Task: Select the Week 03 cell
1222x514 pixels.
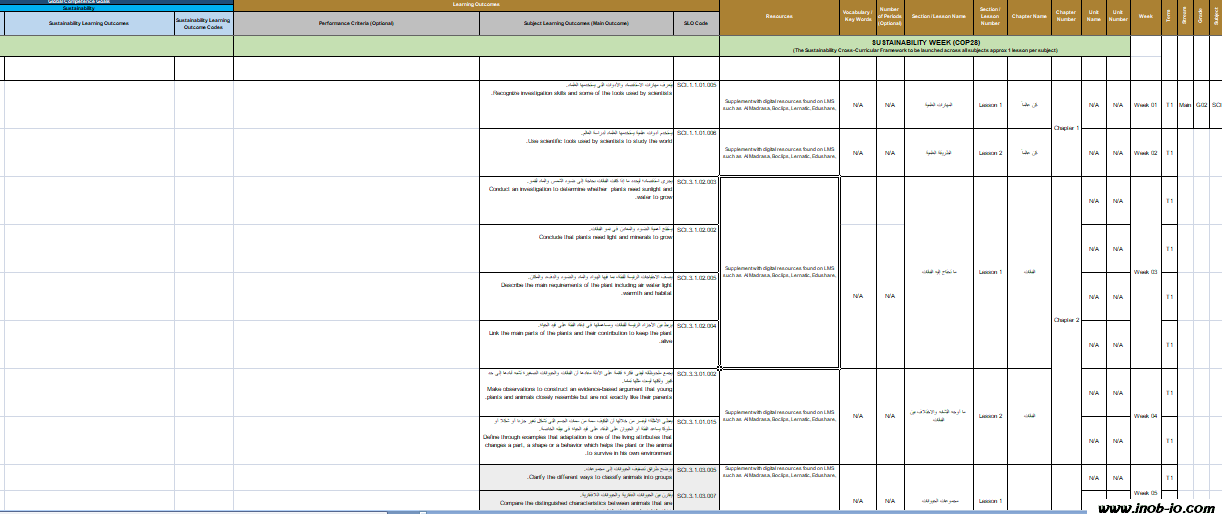Action: tap(1145, 272)
